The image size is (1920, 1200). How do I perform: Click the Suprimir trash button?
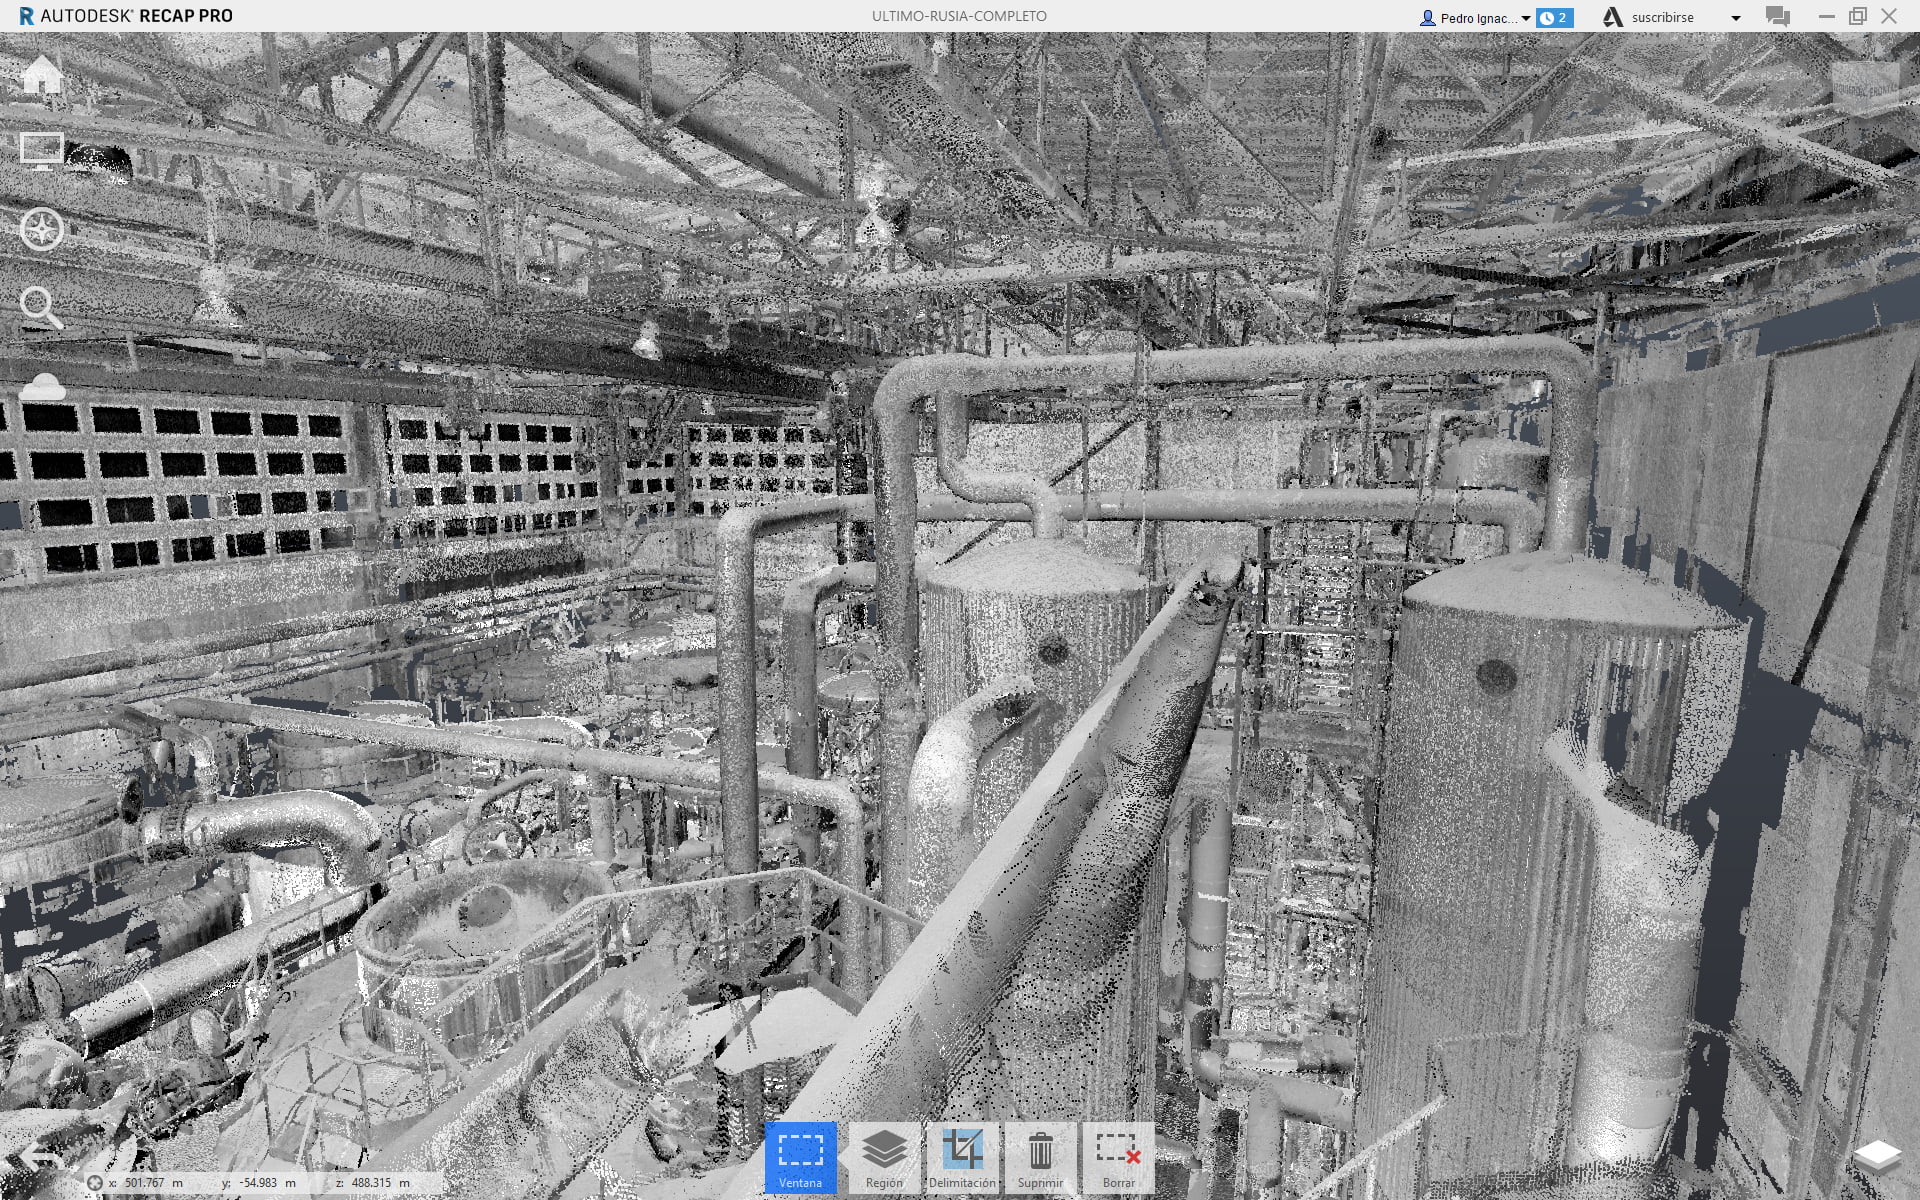1040,1157
